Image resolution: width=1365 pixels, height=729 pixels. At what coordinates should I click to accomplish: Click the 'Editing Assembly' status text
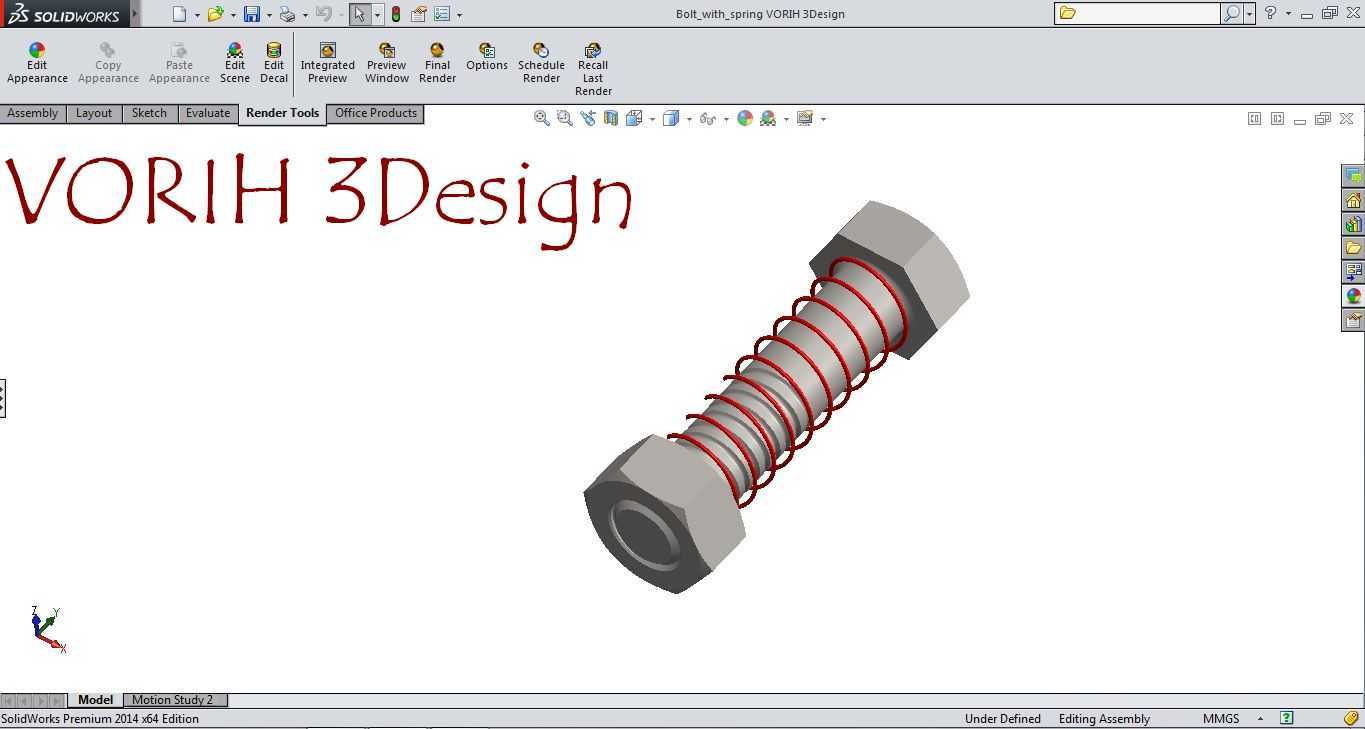1104,719
